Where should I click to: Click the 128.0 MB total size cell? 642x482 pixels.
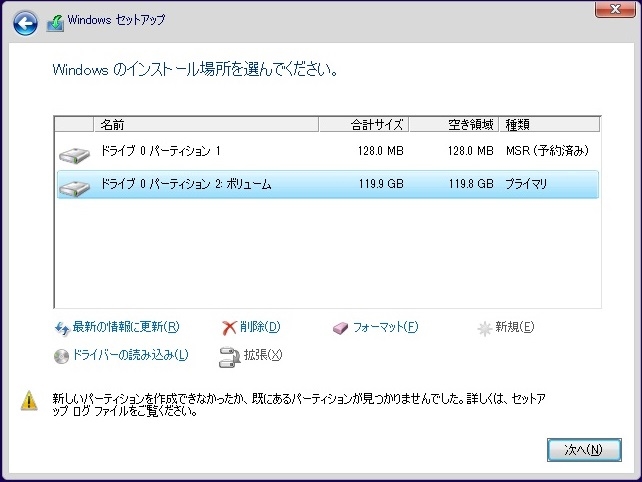[x=381, y=151]
